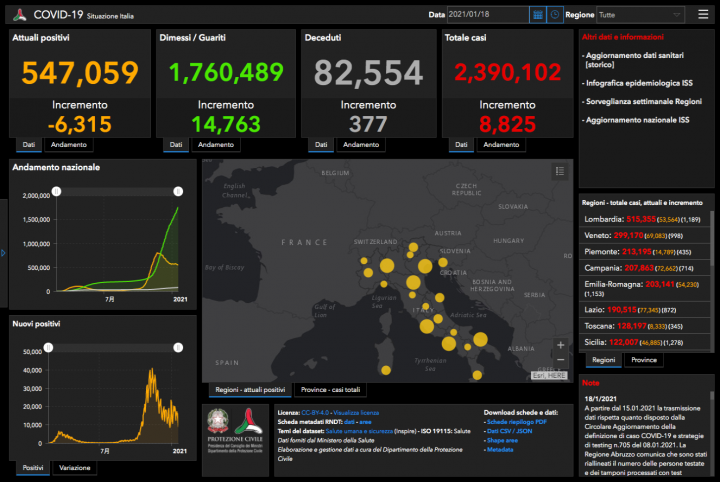
Task: Zoom in on the map
Action: point(560,345)
